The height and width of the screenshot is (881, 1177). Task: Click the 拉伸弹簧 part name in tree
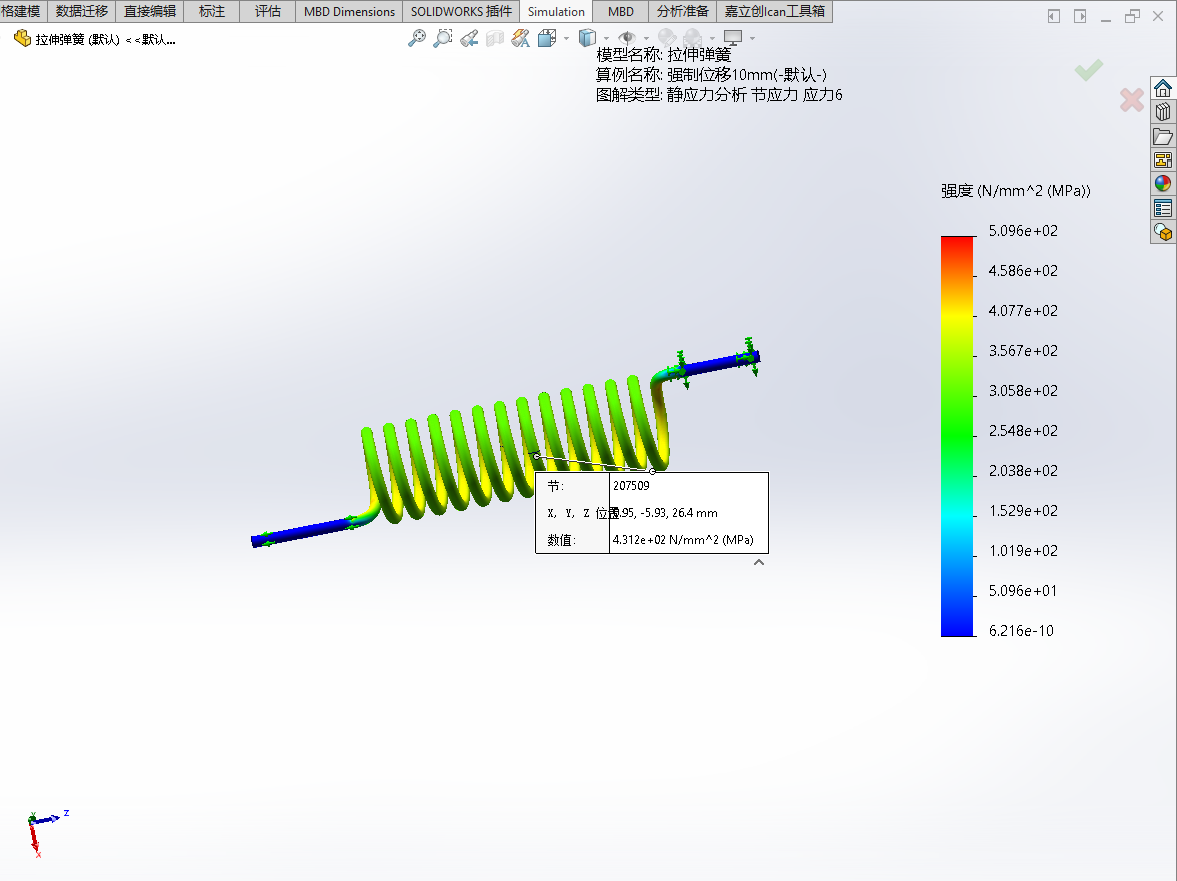point(77,40)
